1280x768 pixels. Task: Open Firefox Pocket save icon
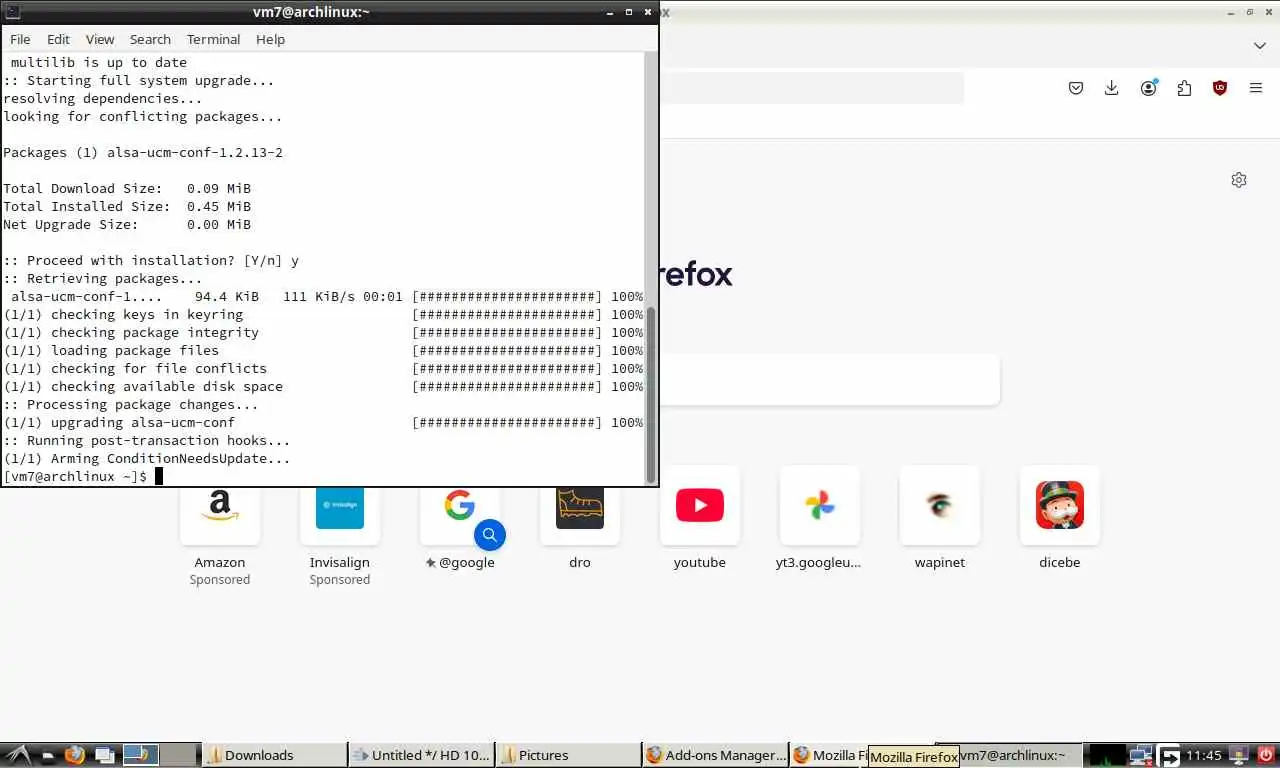(1076, 88)
